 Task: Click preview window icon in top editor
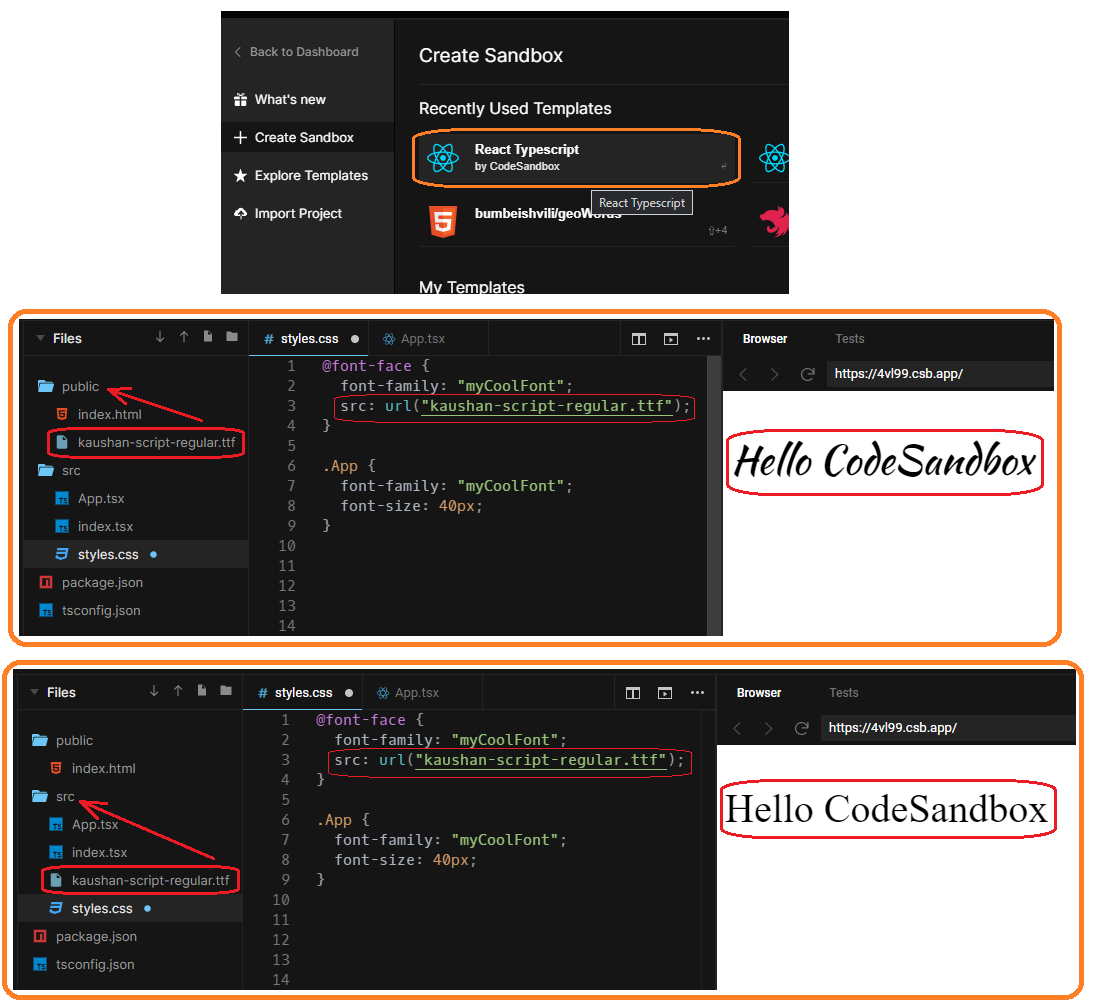tap(671, 339)
